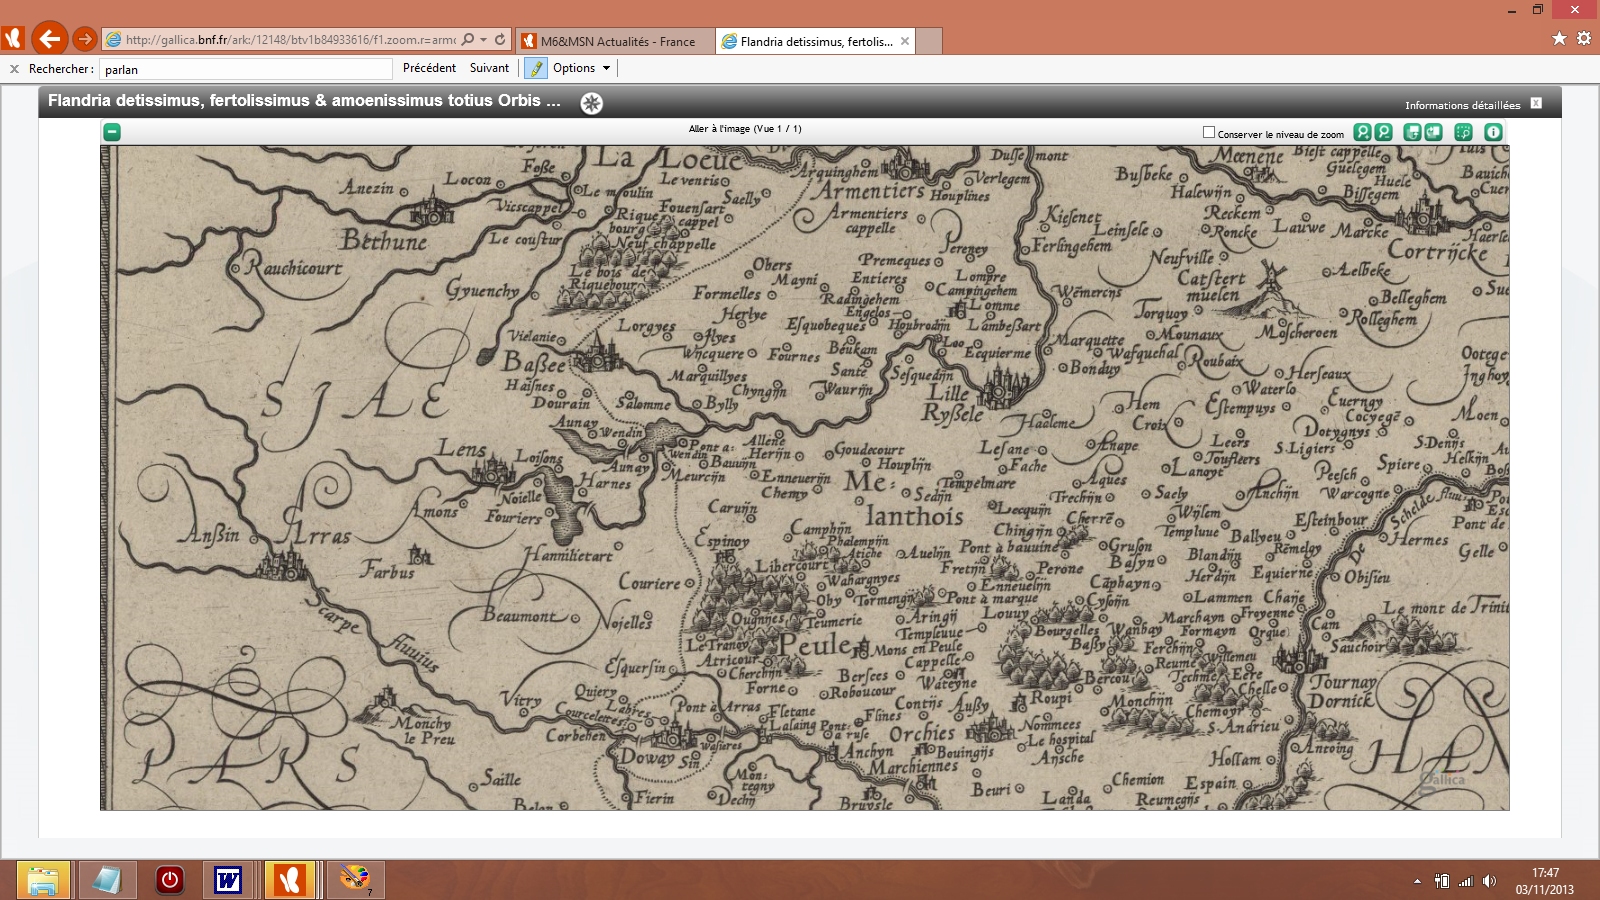The width and height of the screenshot is (1600, 900).
Task: Click the power/battery tray icon
Action: click(1441, 881)
